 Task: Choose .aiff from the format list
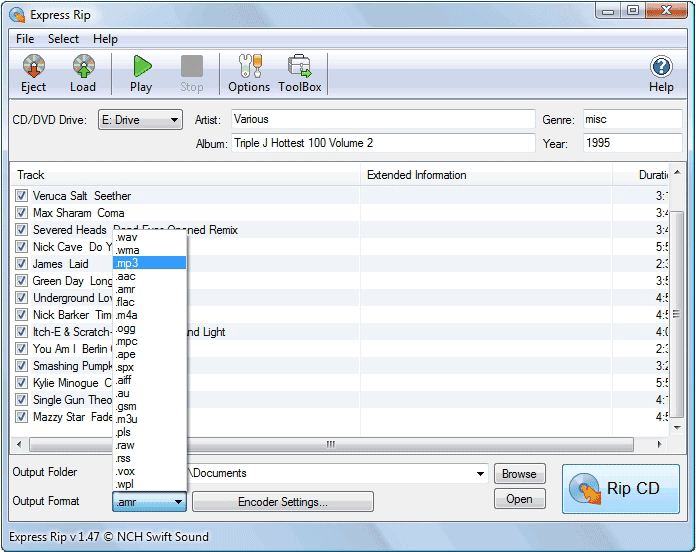click(150, 380)
